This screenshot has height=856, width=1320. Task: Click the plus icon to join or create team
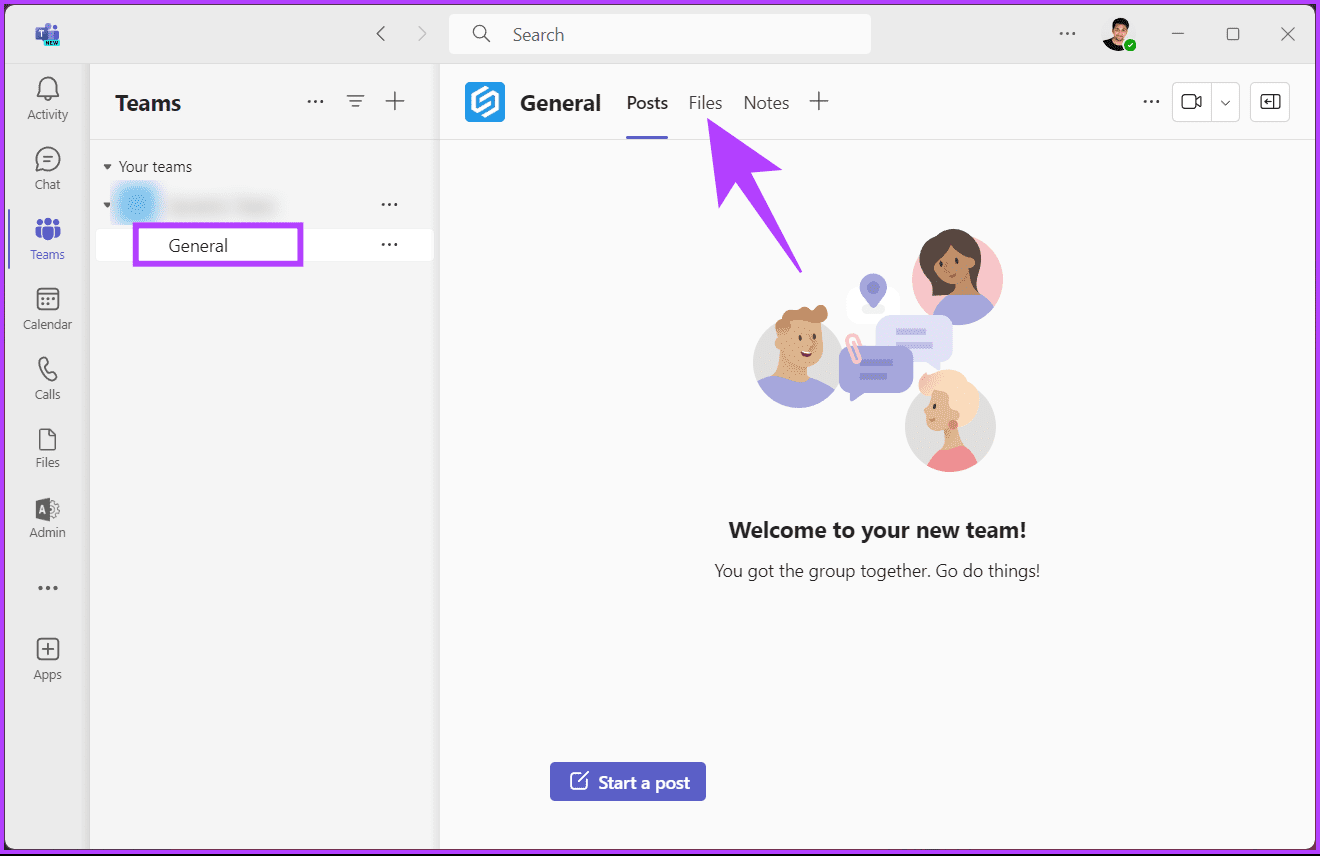click(x=395, y=101)
